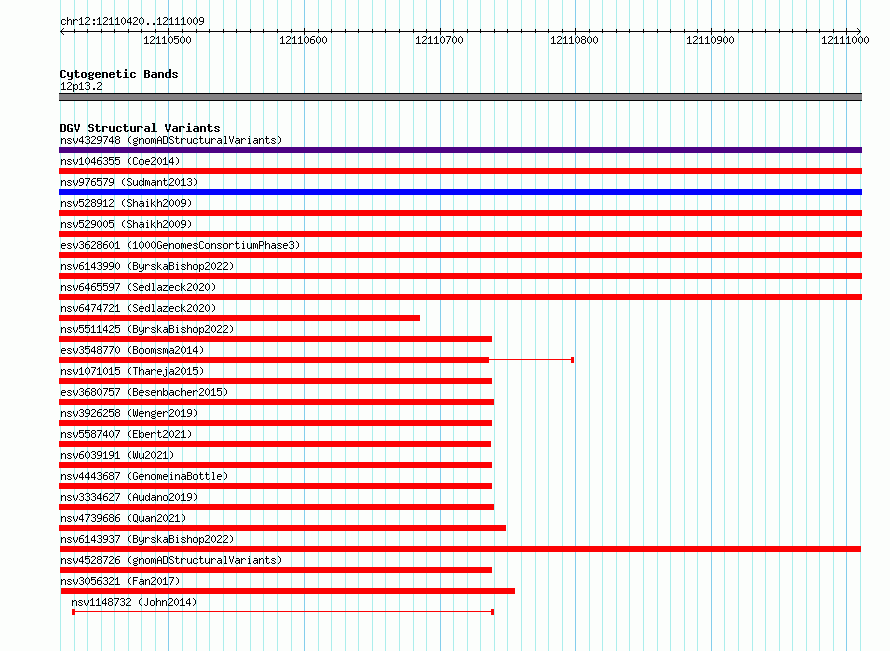Click nsv6465597 (Sedlazeck2020) label

tap(138, 287)
